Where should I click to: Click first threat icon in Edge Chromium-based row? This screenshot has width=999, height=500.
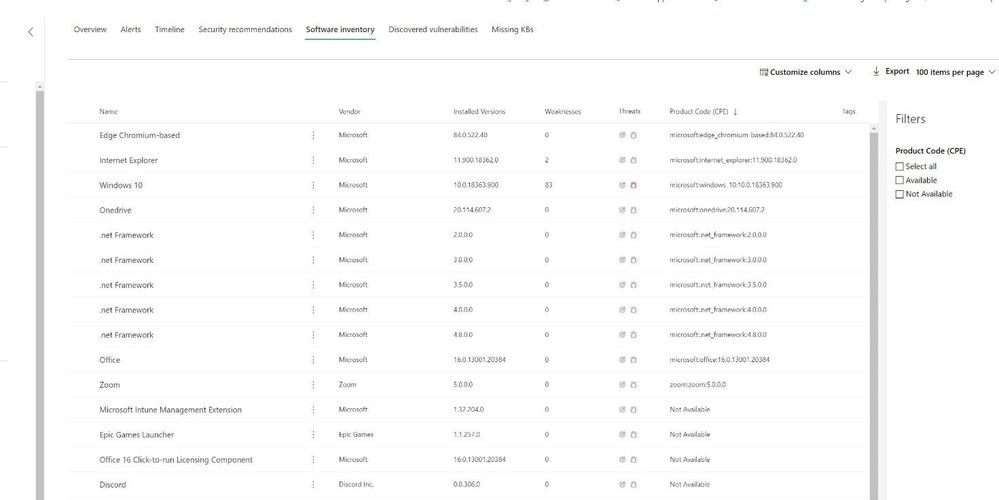pos(622,135)
